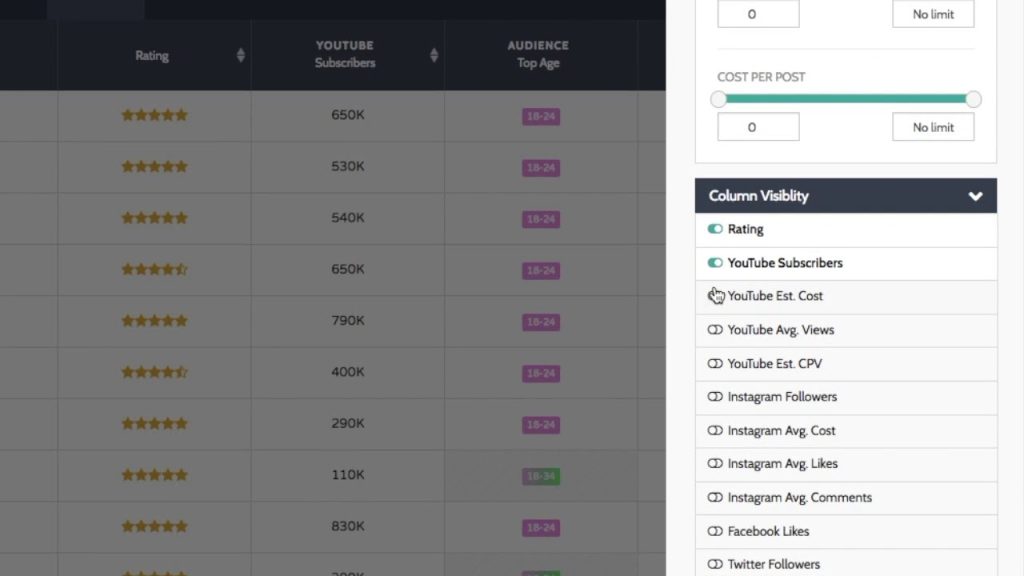Show Instagram Avg. Cost column
This screenshot has width=1024, height=576.
pyautogui.click(x=715, y=430)
